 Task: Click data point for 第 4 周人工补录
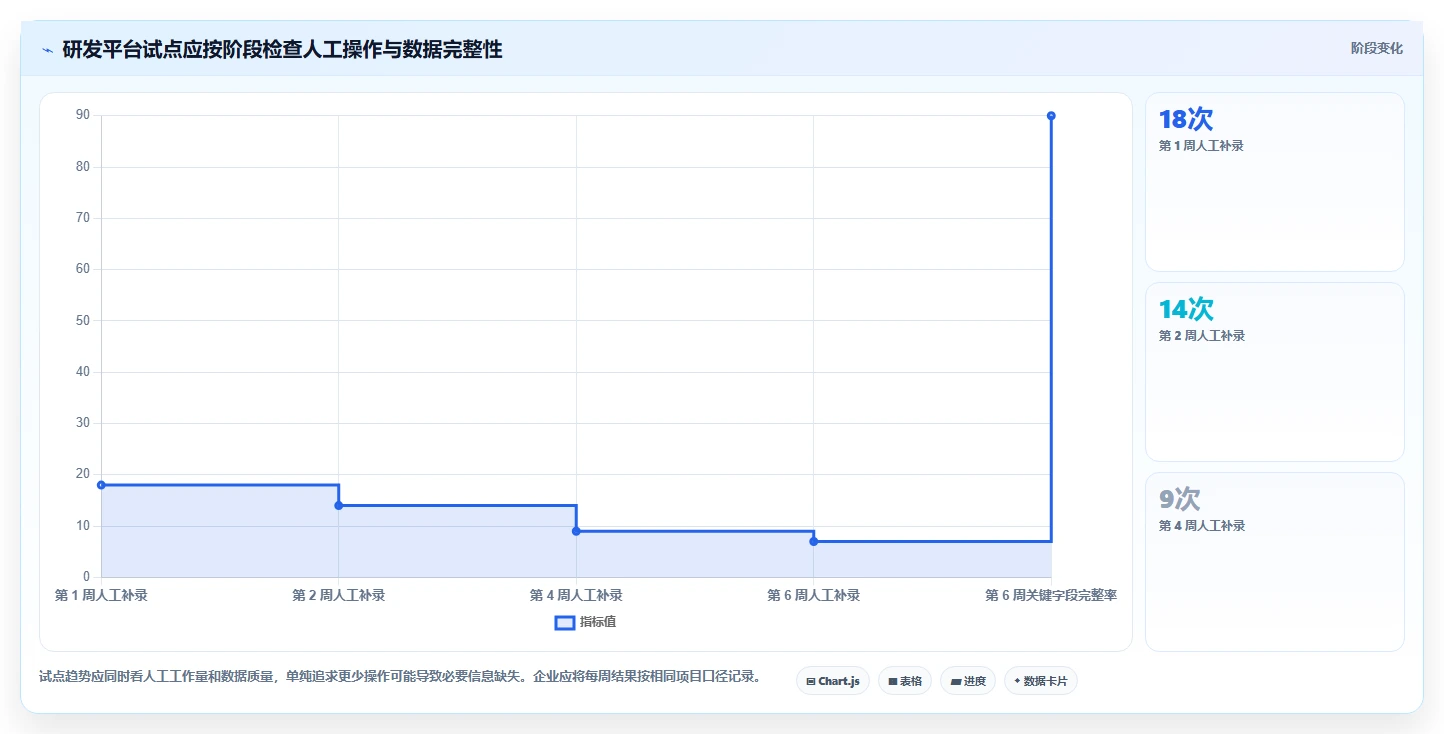[576, 531]
